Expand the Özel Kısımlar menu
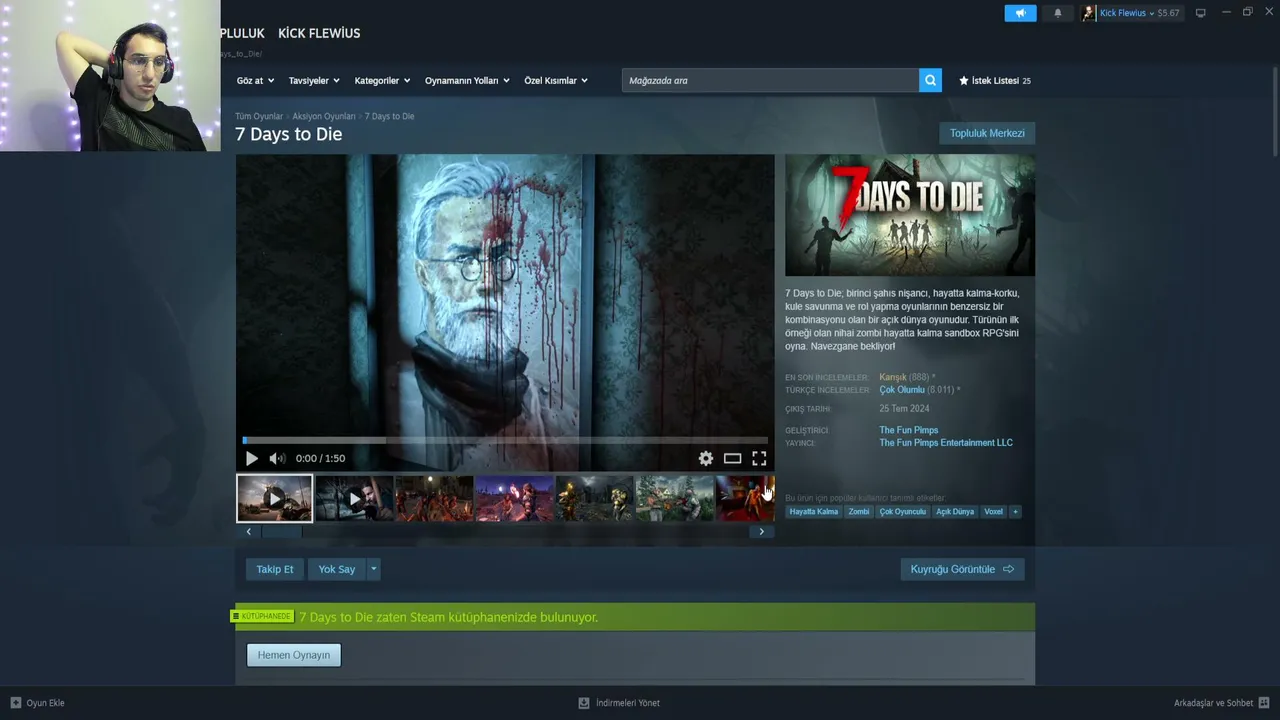 (x=556, y=80)
